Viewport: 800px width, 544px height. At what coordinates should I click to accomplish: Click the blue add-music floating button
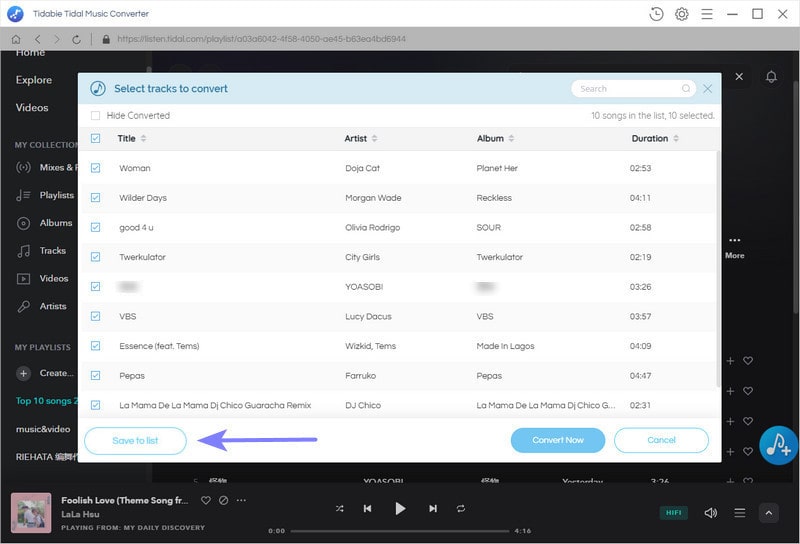[779, 446]
